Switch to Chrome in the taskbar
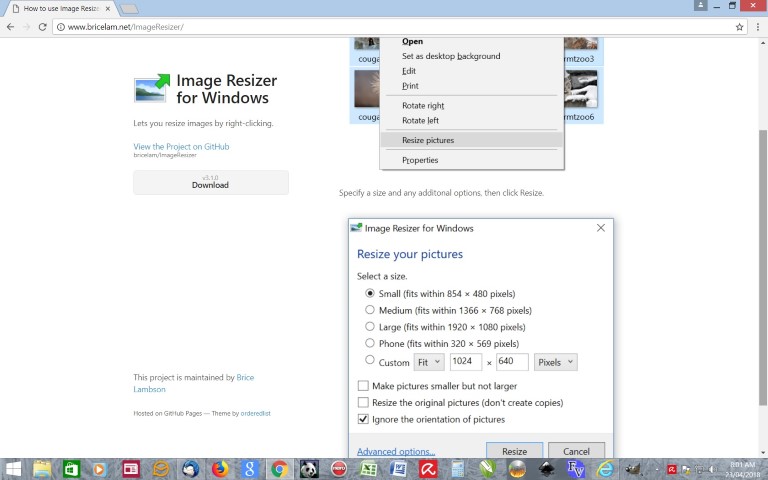 [x=279, y=469]
